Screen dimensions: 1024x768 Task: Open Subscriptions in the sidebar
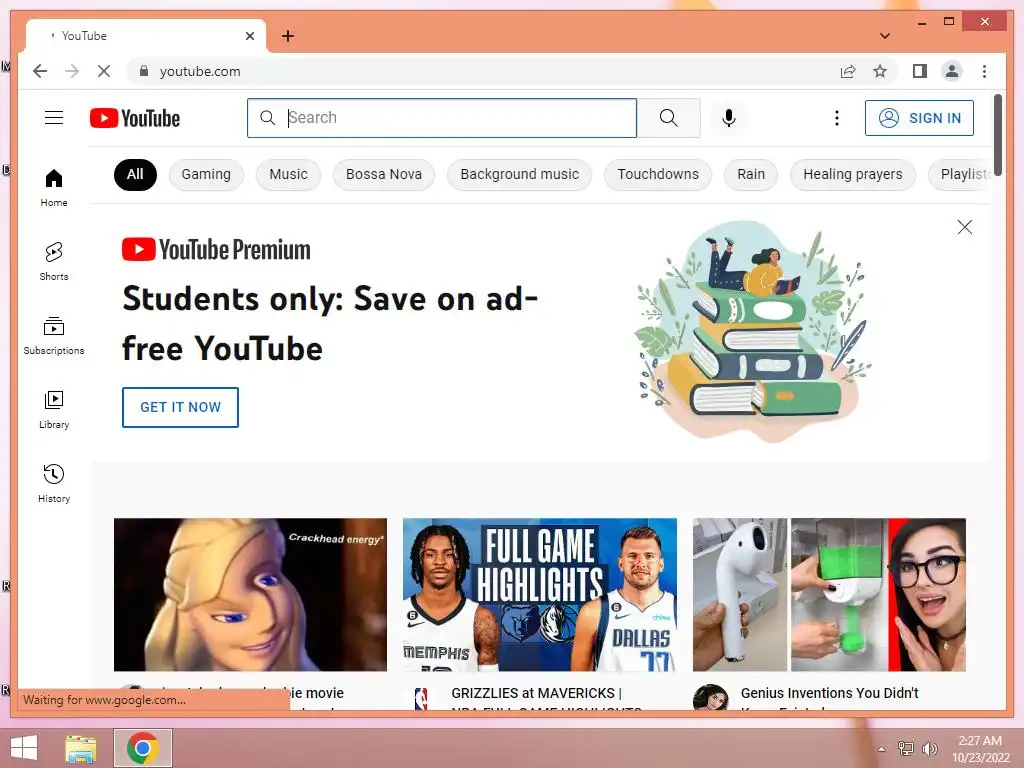(x=54, y=336)
